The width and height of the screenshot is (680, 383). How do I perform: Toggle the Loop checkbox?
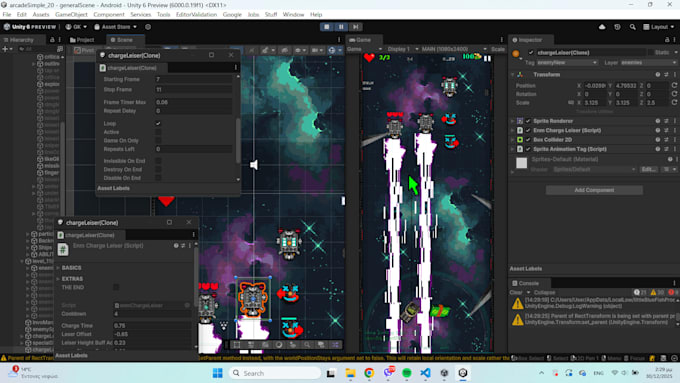[x=158, y=124]
